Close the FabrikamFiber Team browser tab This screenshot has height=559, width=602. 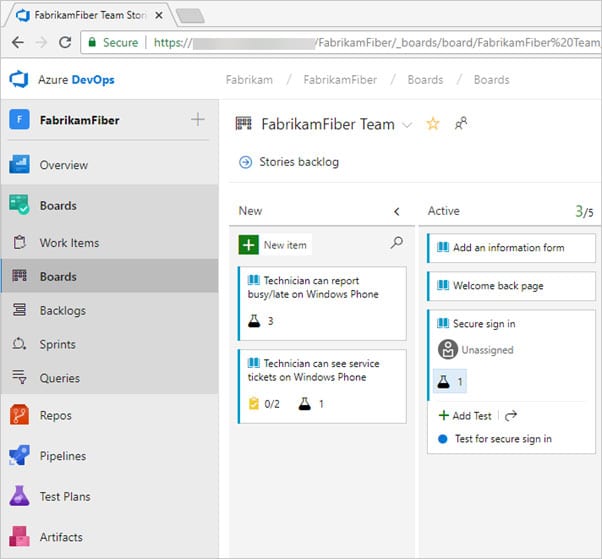[x=159, y=15]
